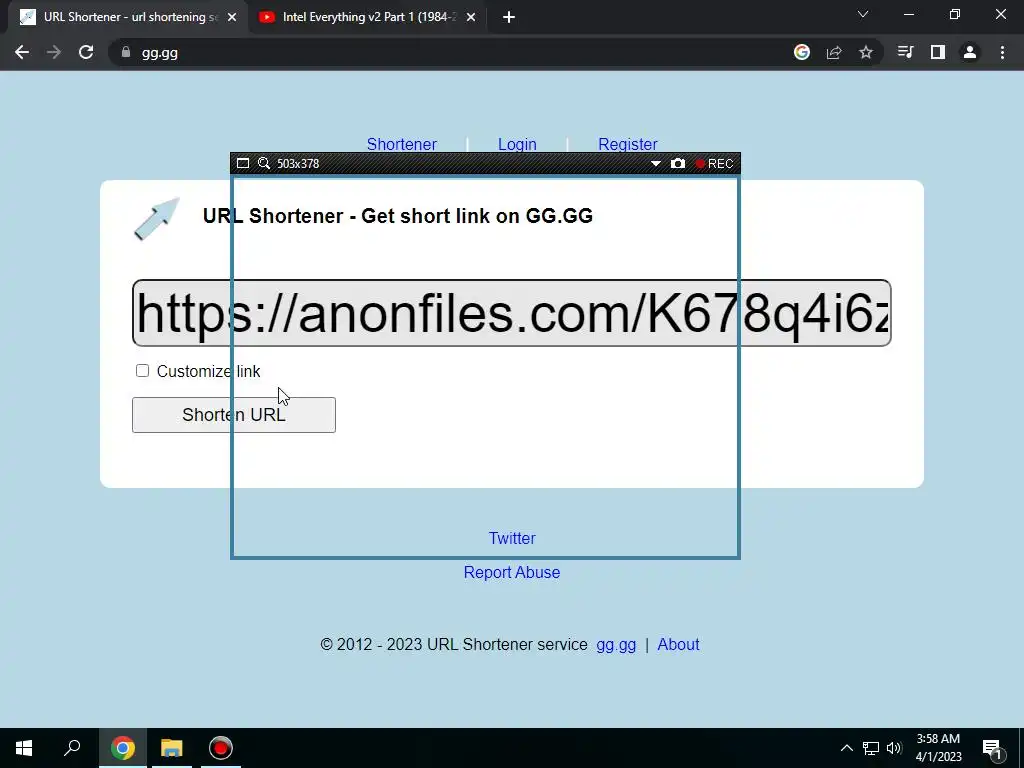Take a snapshot with the recorder camera icon
This screenshot has width=1024, height=768.
tap(678, 163)
